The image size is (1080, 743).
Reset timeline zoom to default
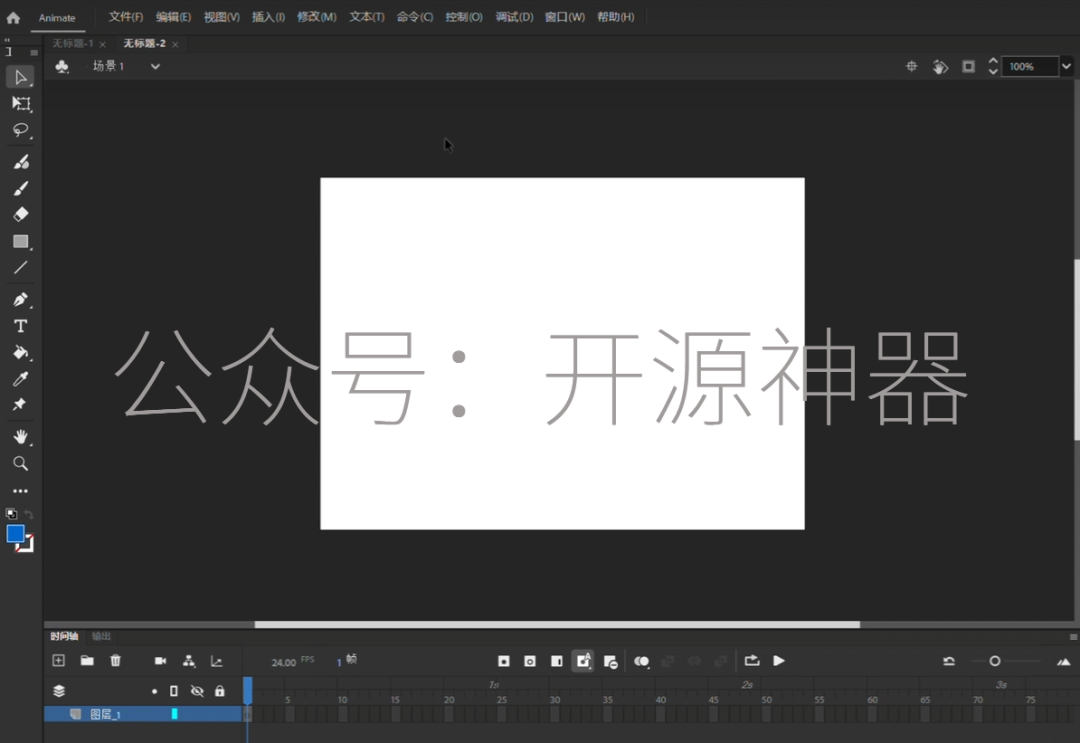point(948,661)
